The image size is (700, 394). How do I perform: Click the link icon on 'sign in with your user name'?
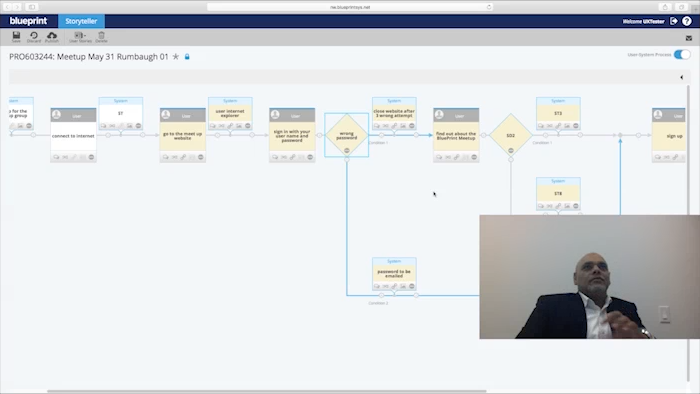[292, 157]
